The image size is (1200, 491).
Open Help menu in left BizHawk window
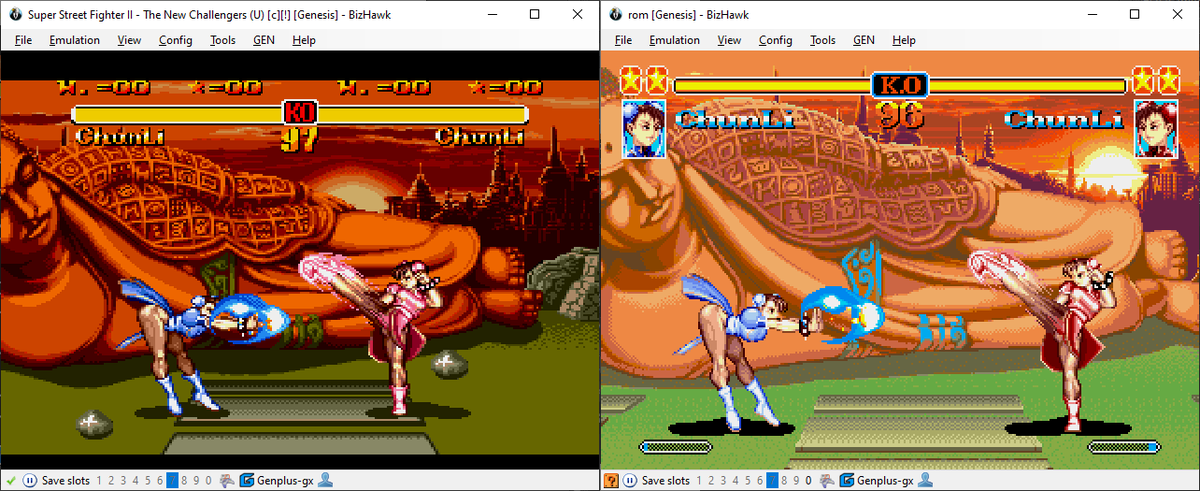(304, 40)
